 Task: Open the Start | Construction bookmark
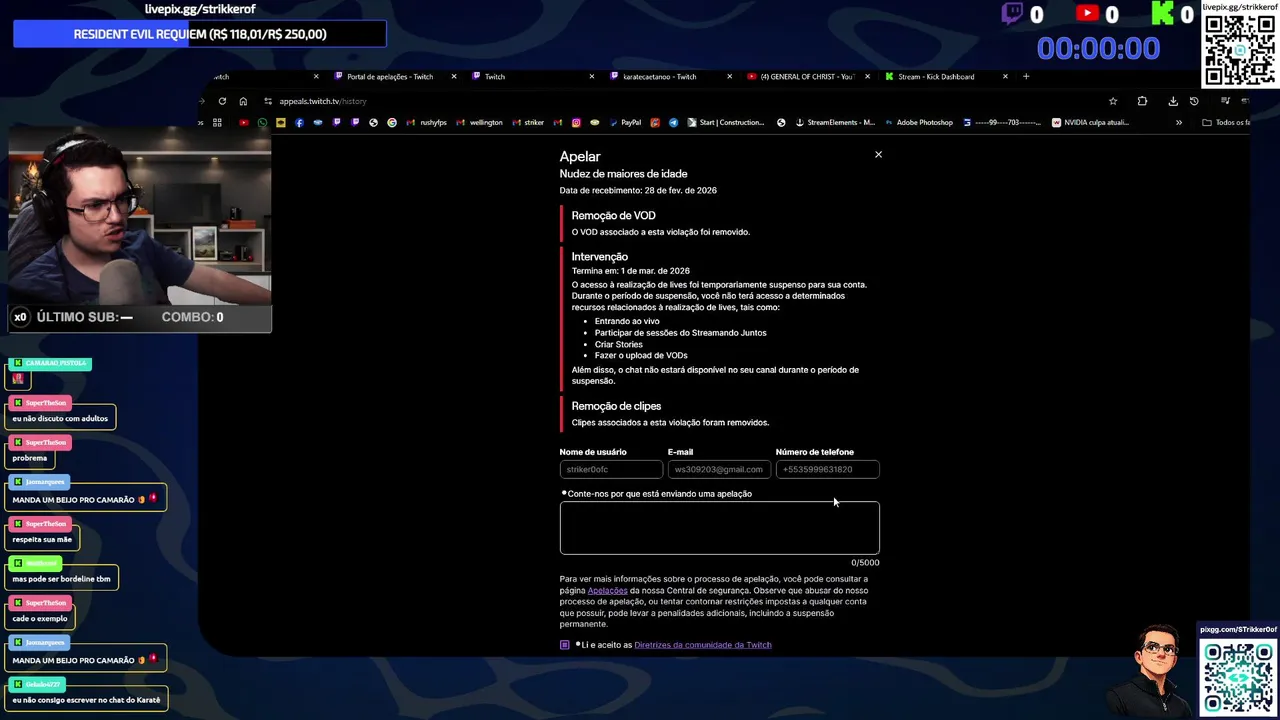tap(724, 122)
